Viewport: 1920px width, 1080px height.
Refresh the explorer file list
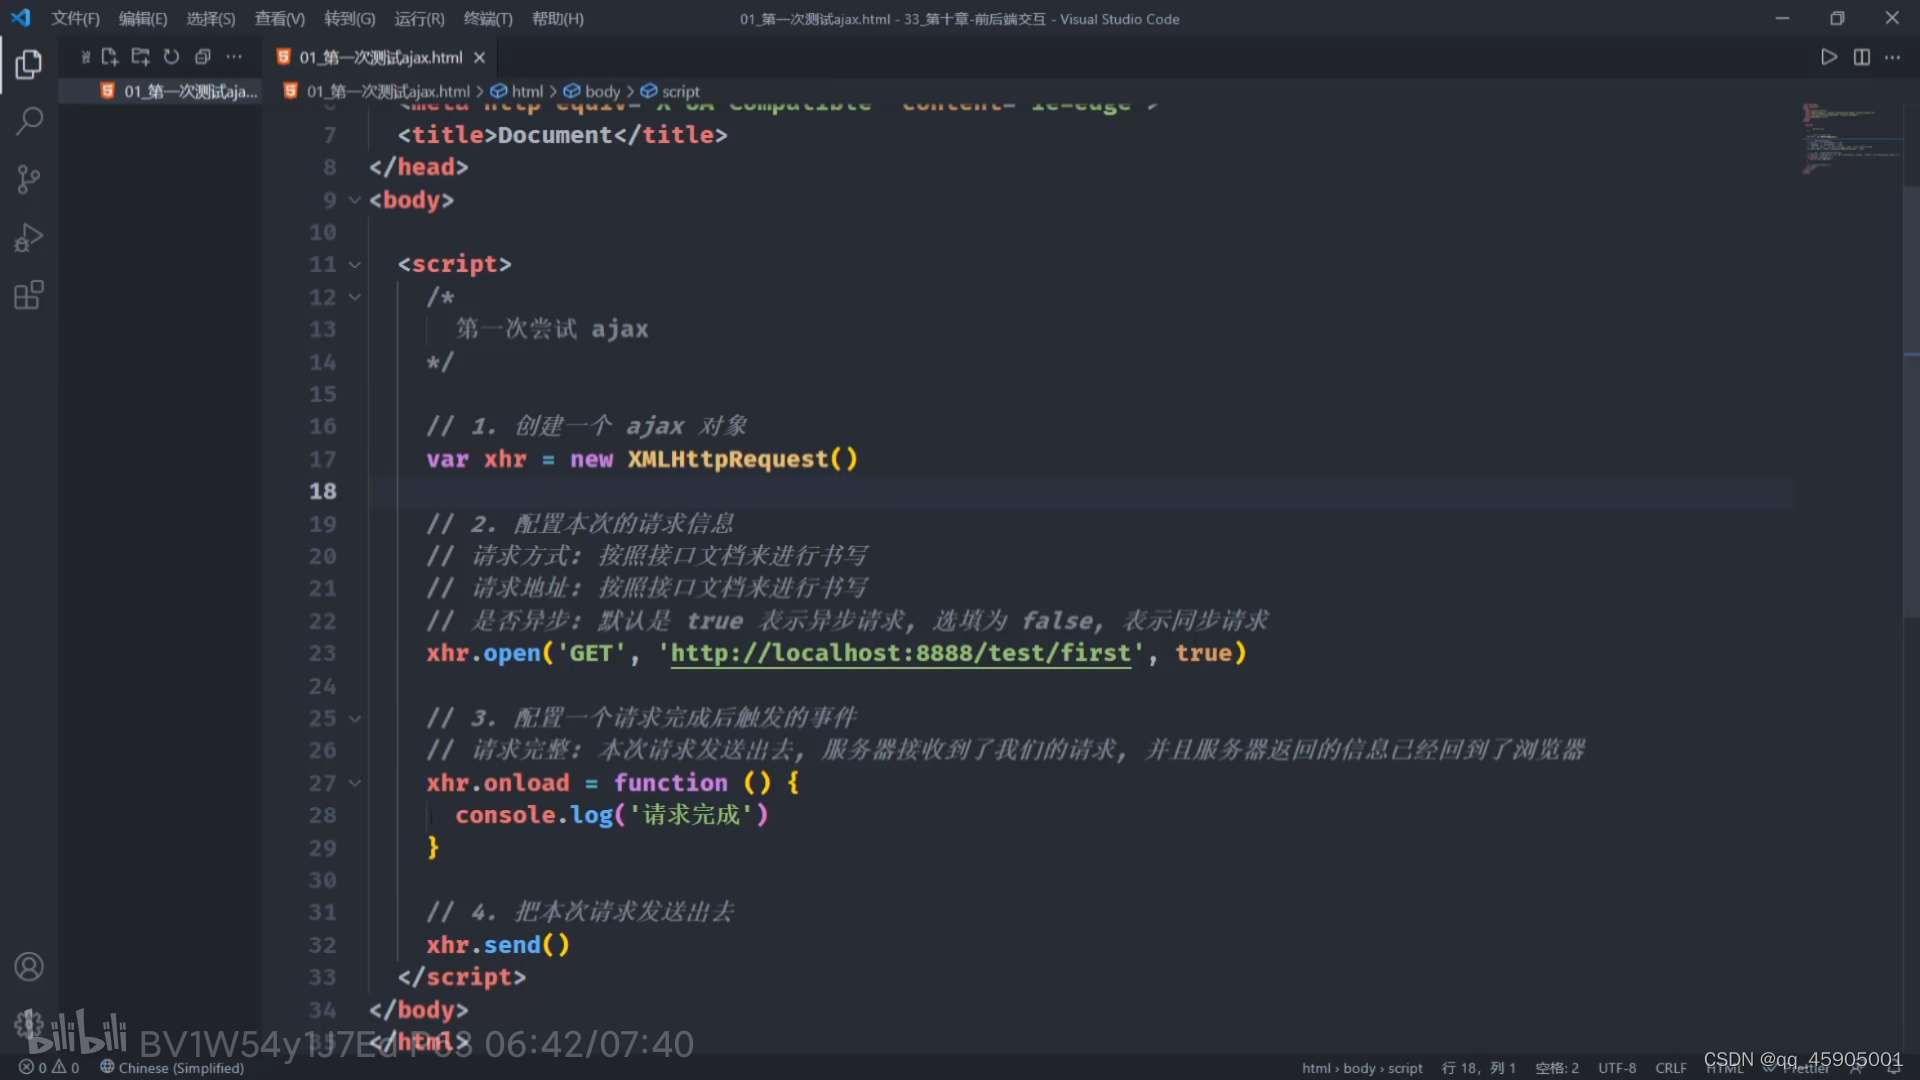point(171,57)
